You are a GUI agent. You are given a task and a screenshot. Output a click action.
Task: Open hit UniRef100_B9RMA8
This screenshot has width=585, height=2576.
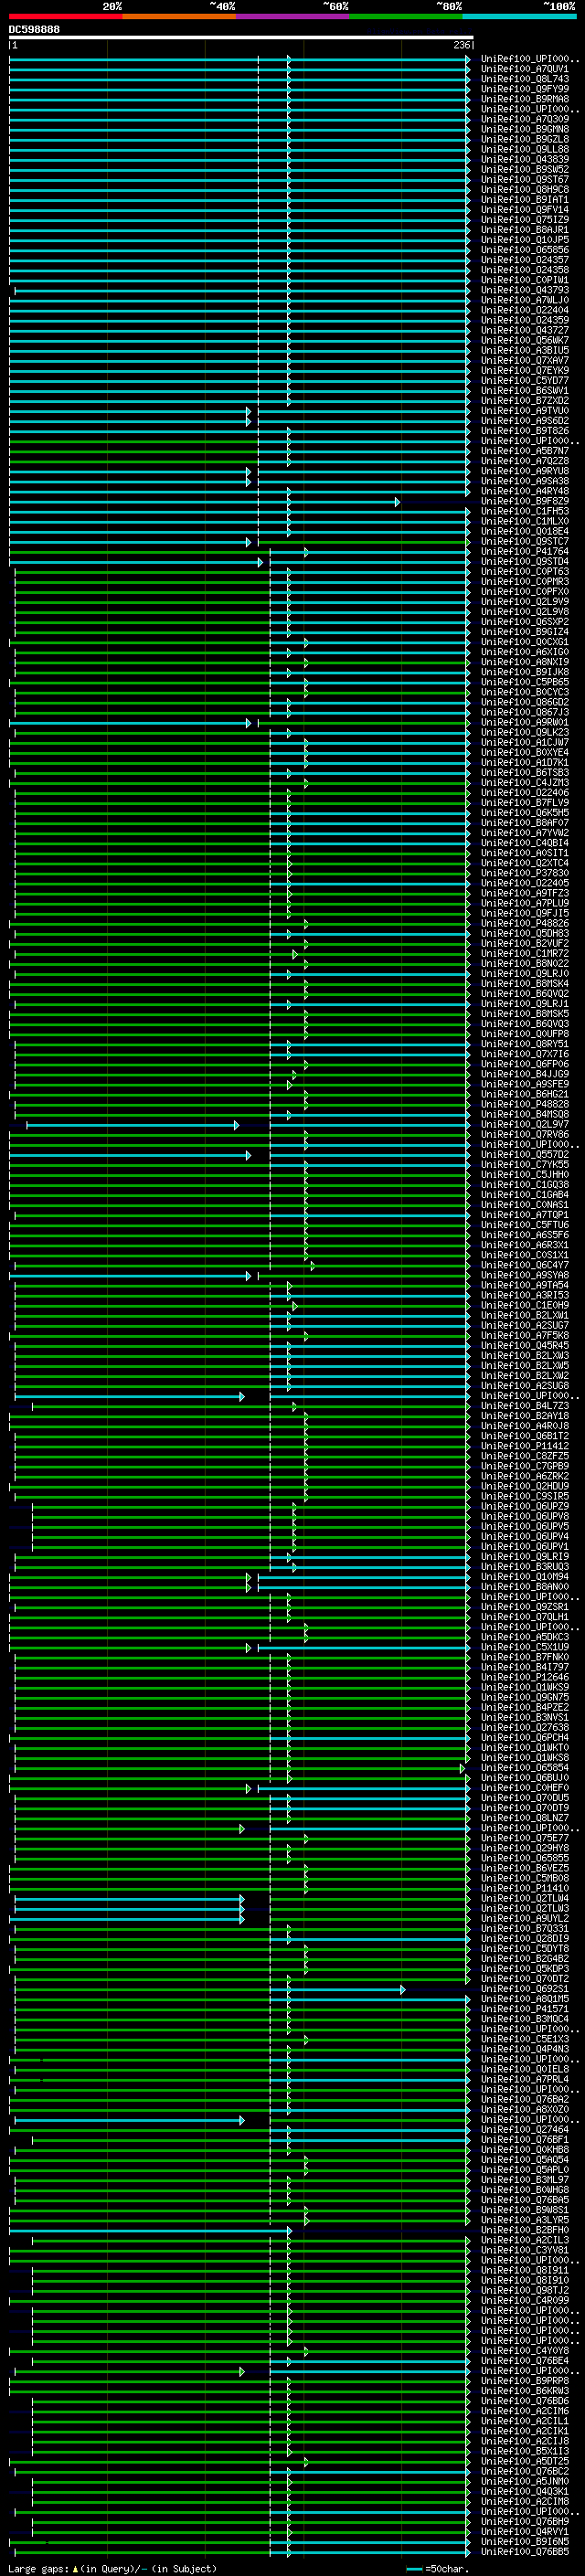pyautogui.click(x=525, y=100)
